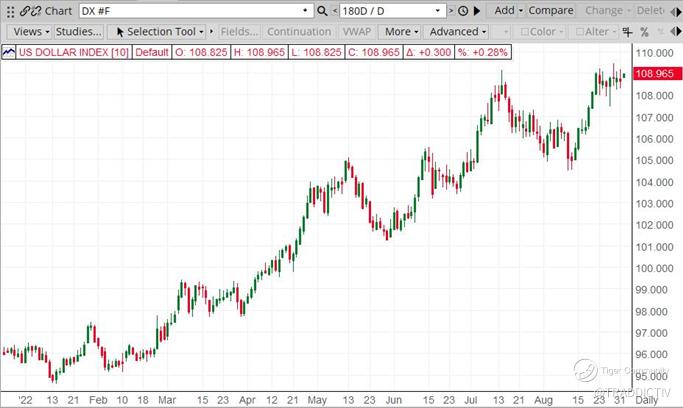Click the Jun label on the time axis
The width and height of the screenshot is (683, 408).
pos(393,400)
